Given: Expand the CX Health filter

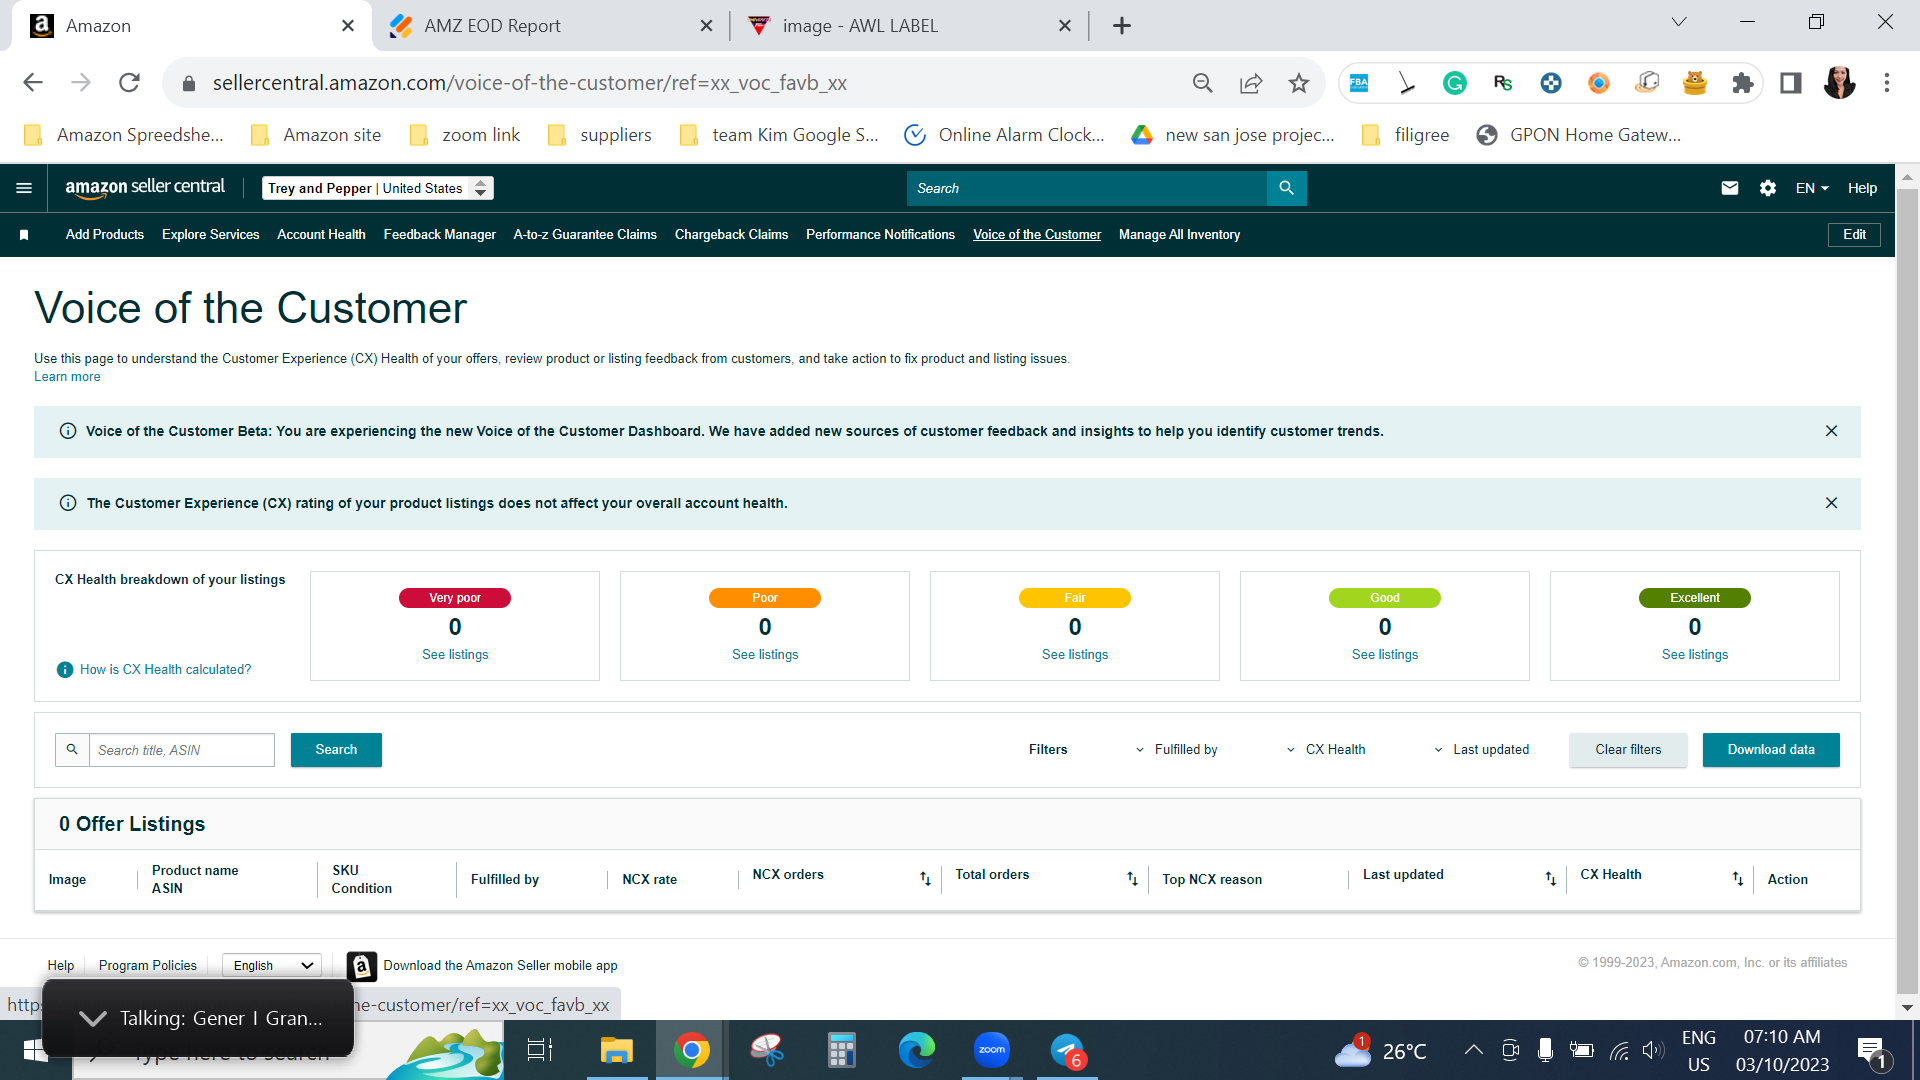Looking at the screenshot, I should 1326,750.
